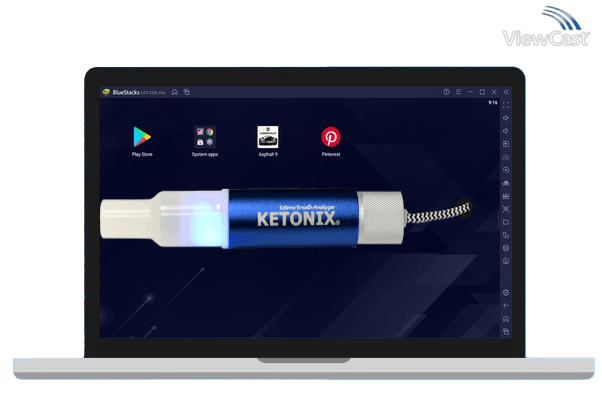
Task: Collapse the right sidebar with double arrow
Action: (x=506, y=92)
